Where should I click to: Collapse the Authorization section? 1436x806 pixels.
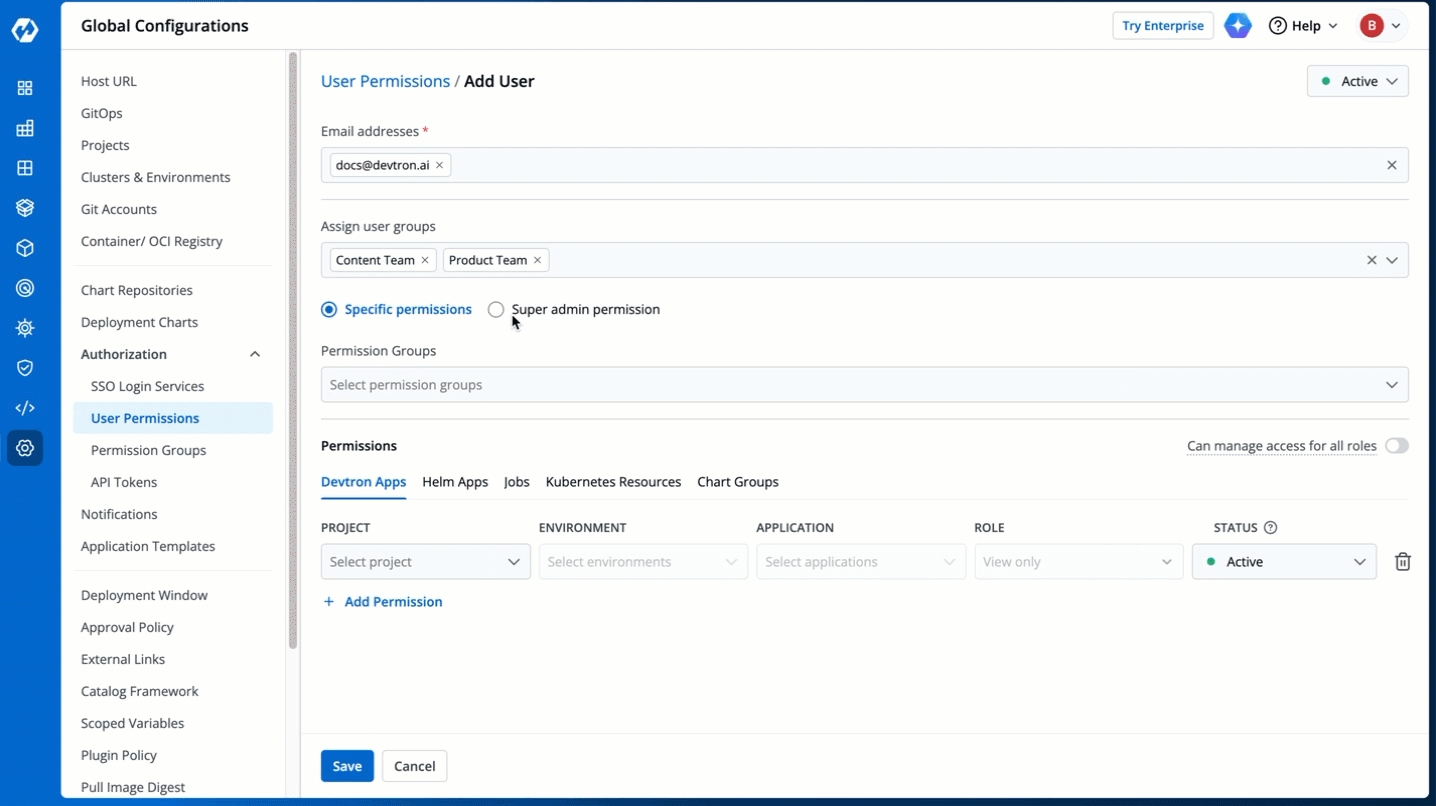point(255,354)
